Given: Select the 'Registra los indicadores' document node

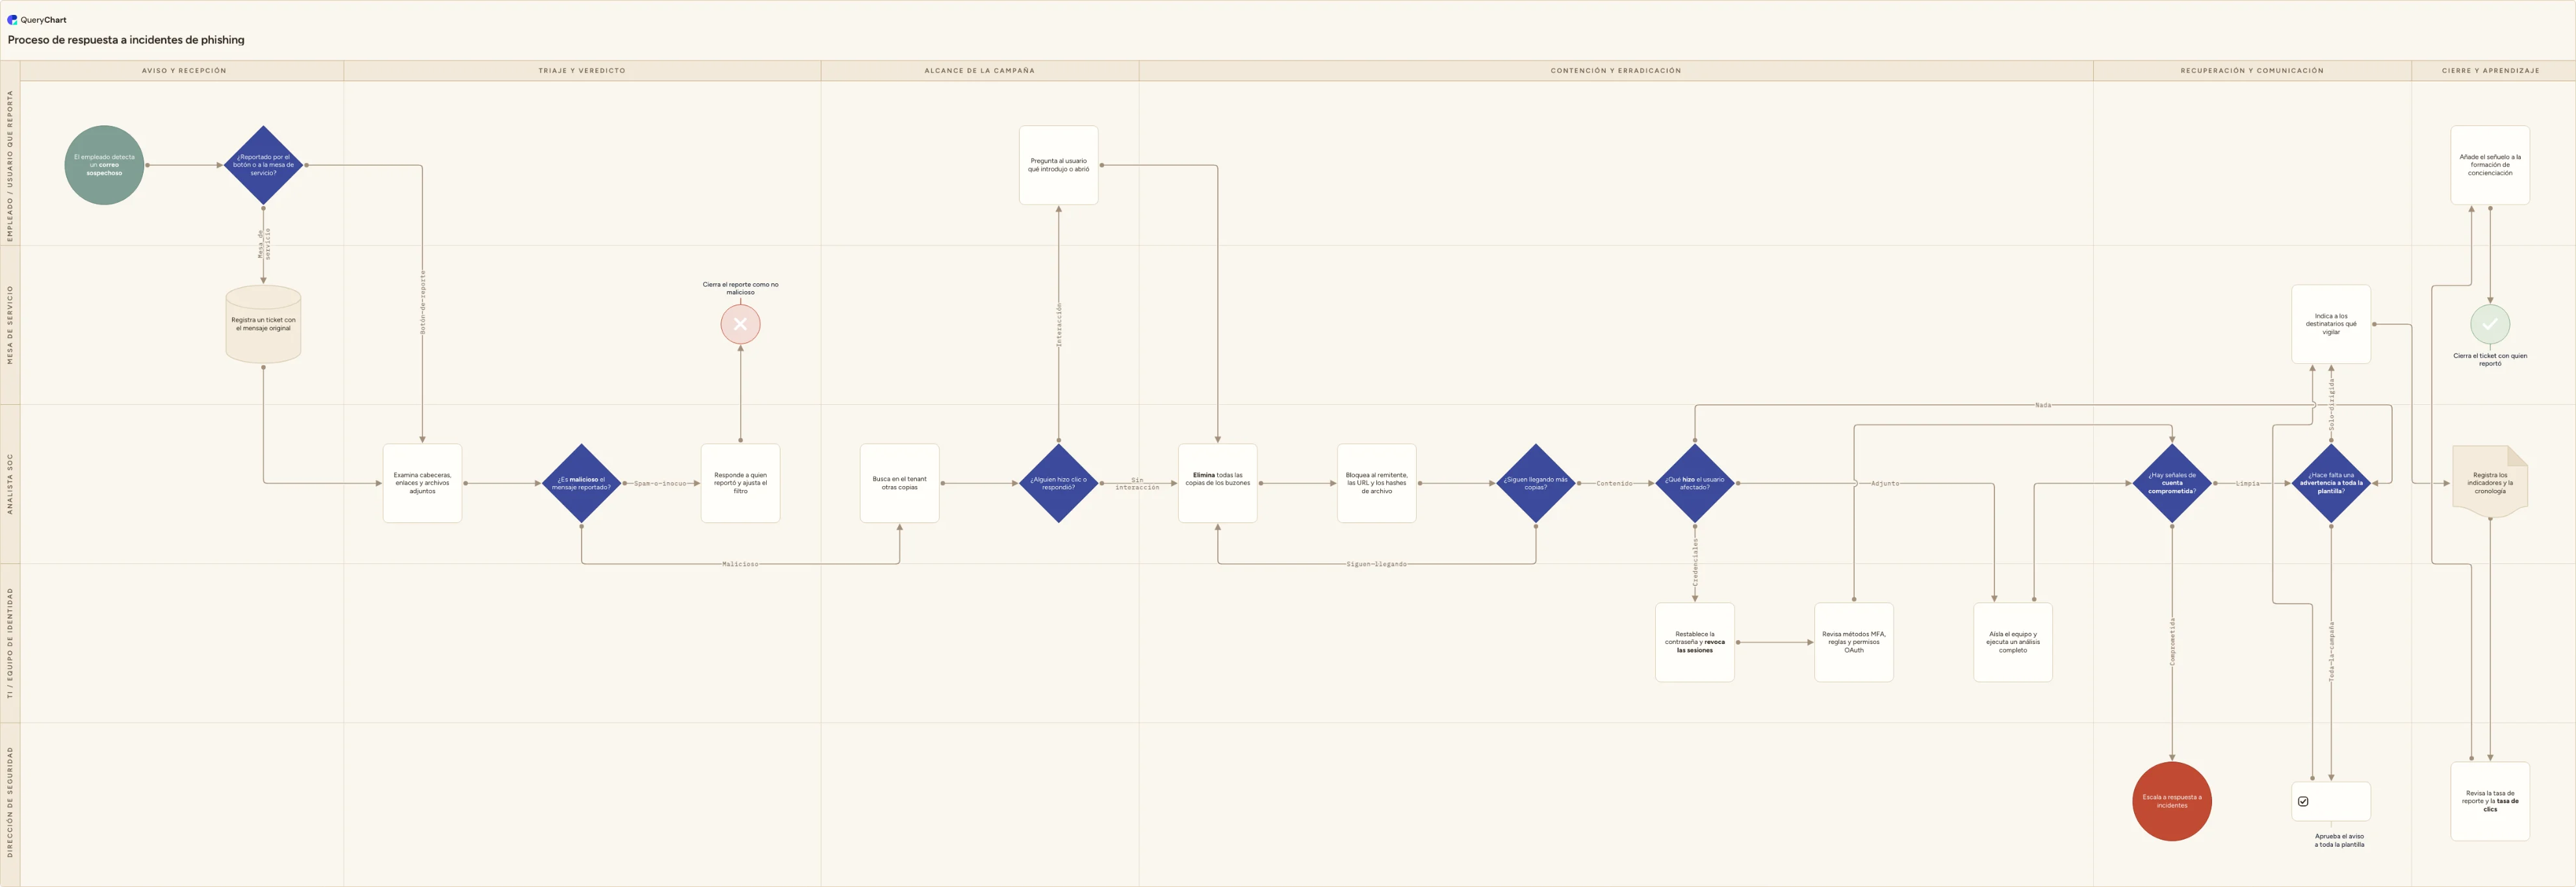Looking at the screenshot, I should (x=2489, y=483).
